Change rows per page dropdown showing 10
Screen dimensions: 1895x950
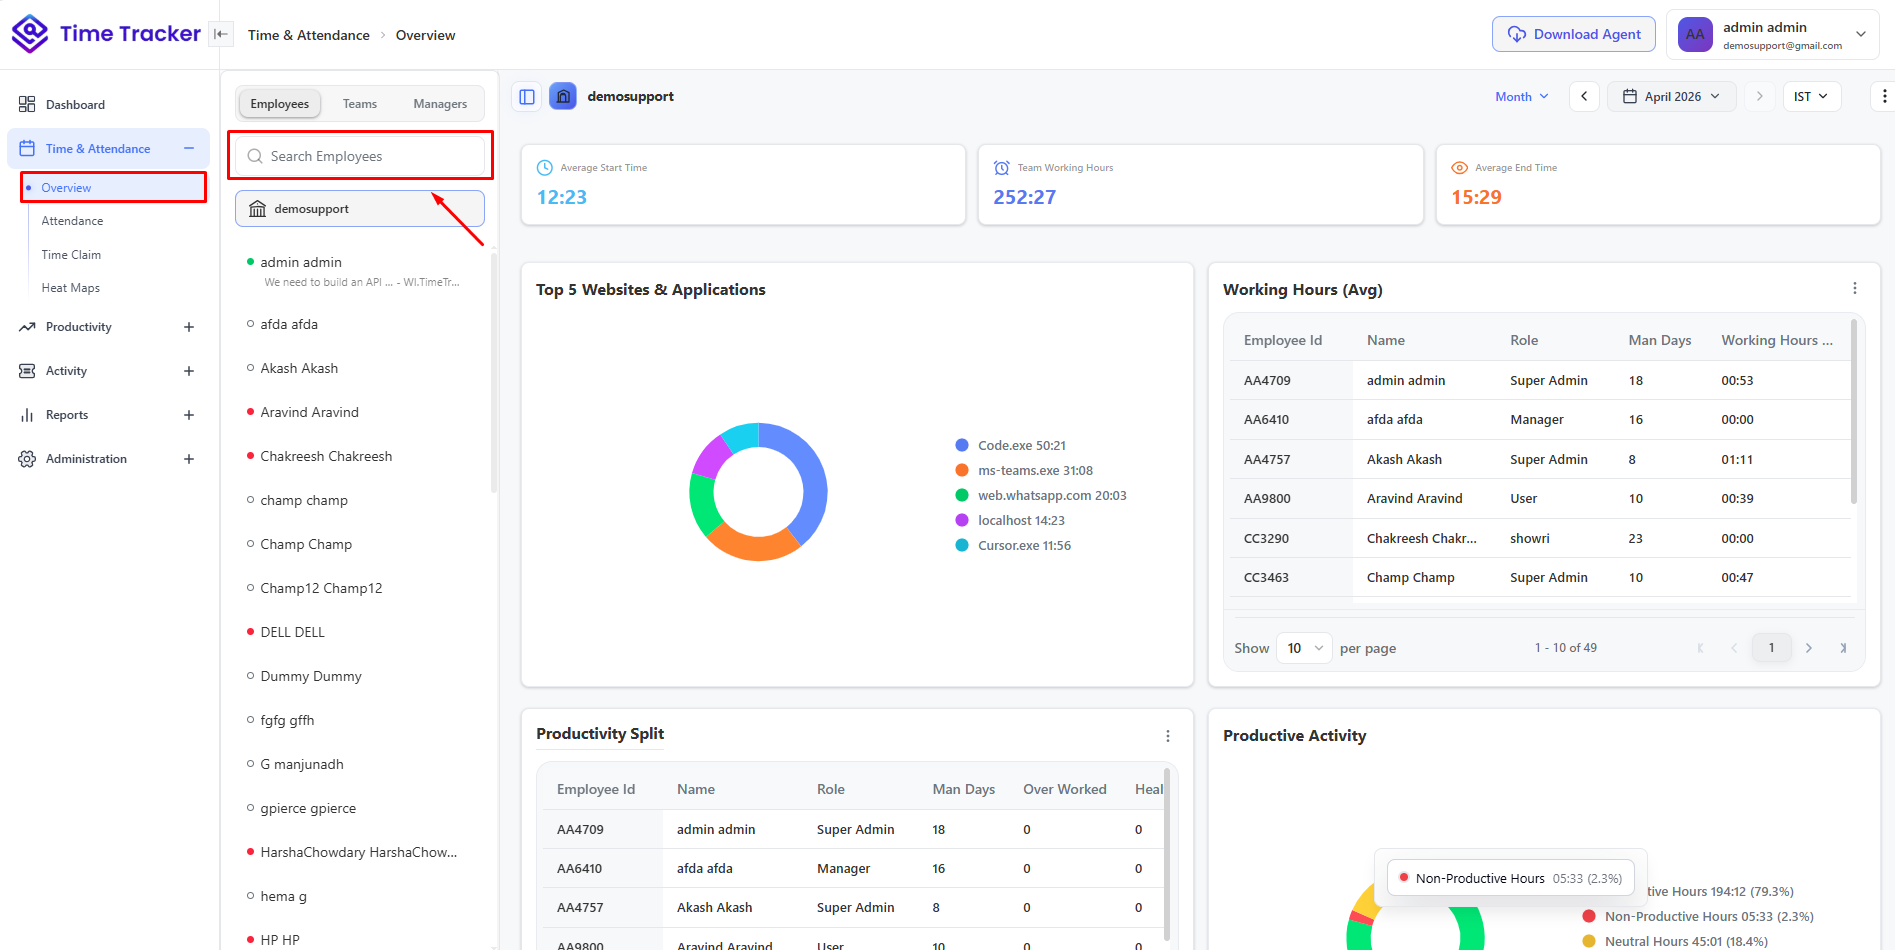pyautogui.click(x=1304, y=648)
